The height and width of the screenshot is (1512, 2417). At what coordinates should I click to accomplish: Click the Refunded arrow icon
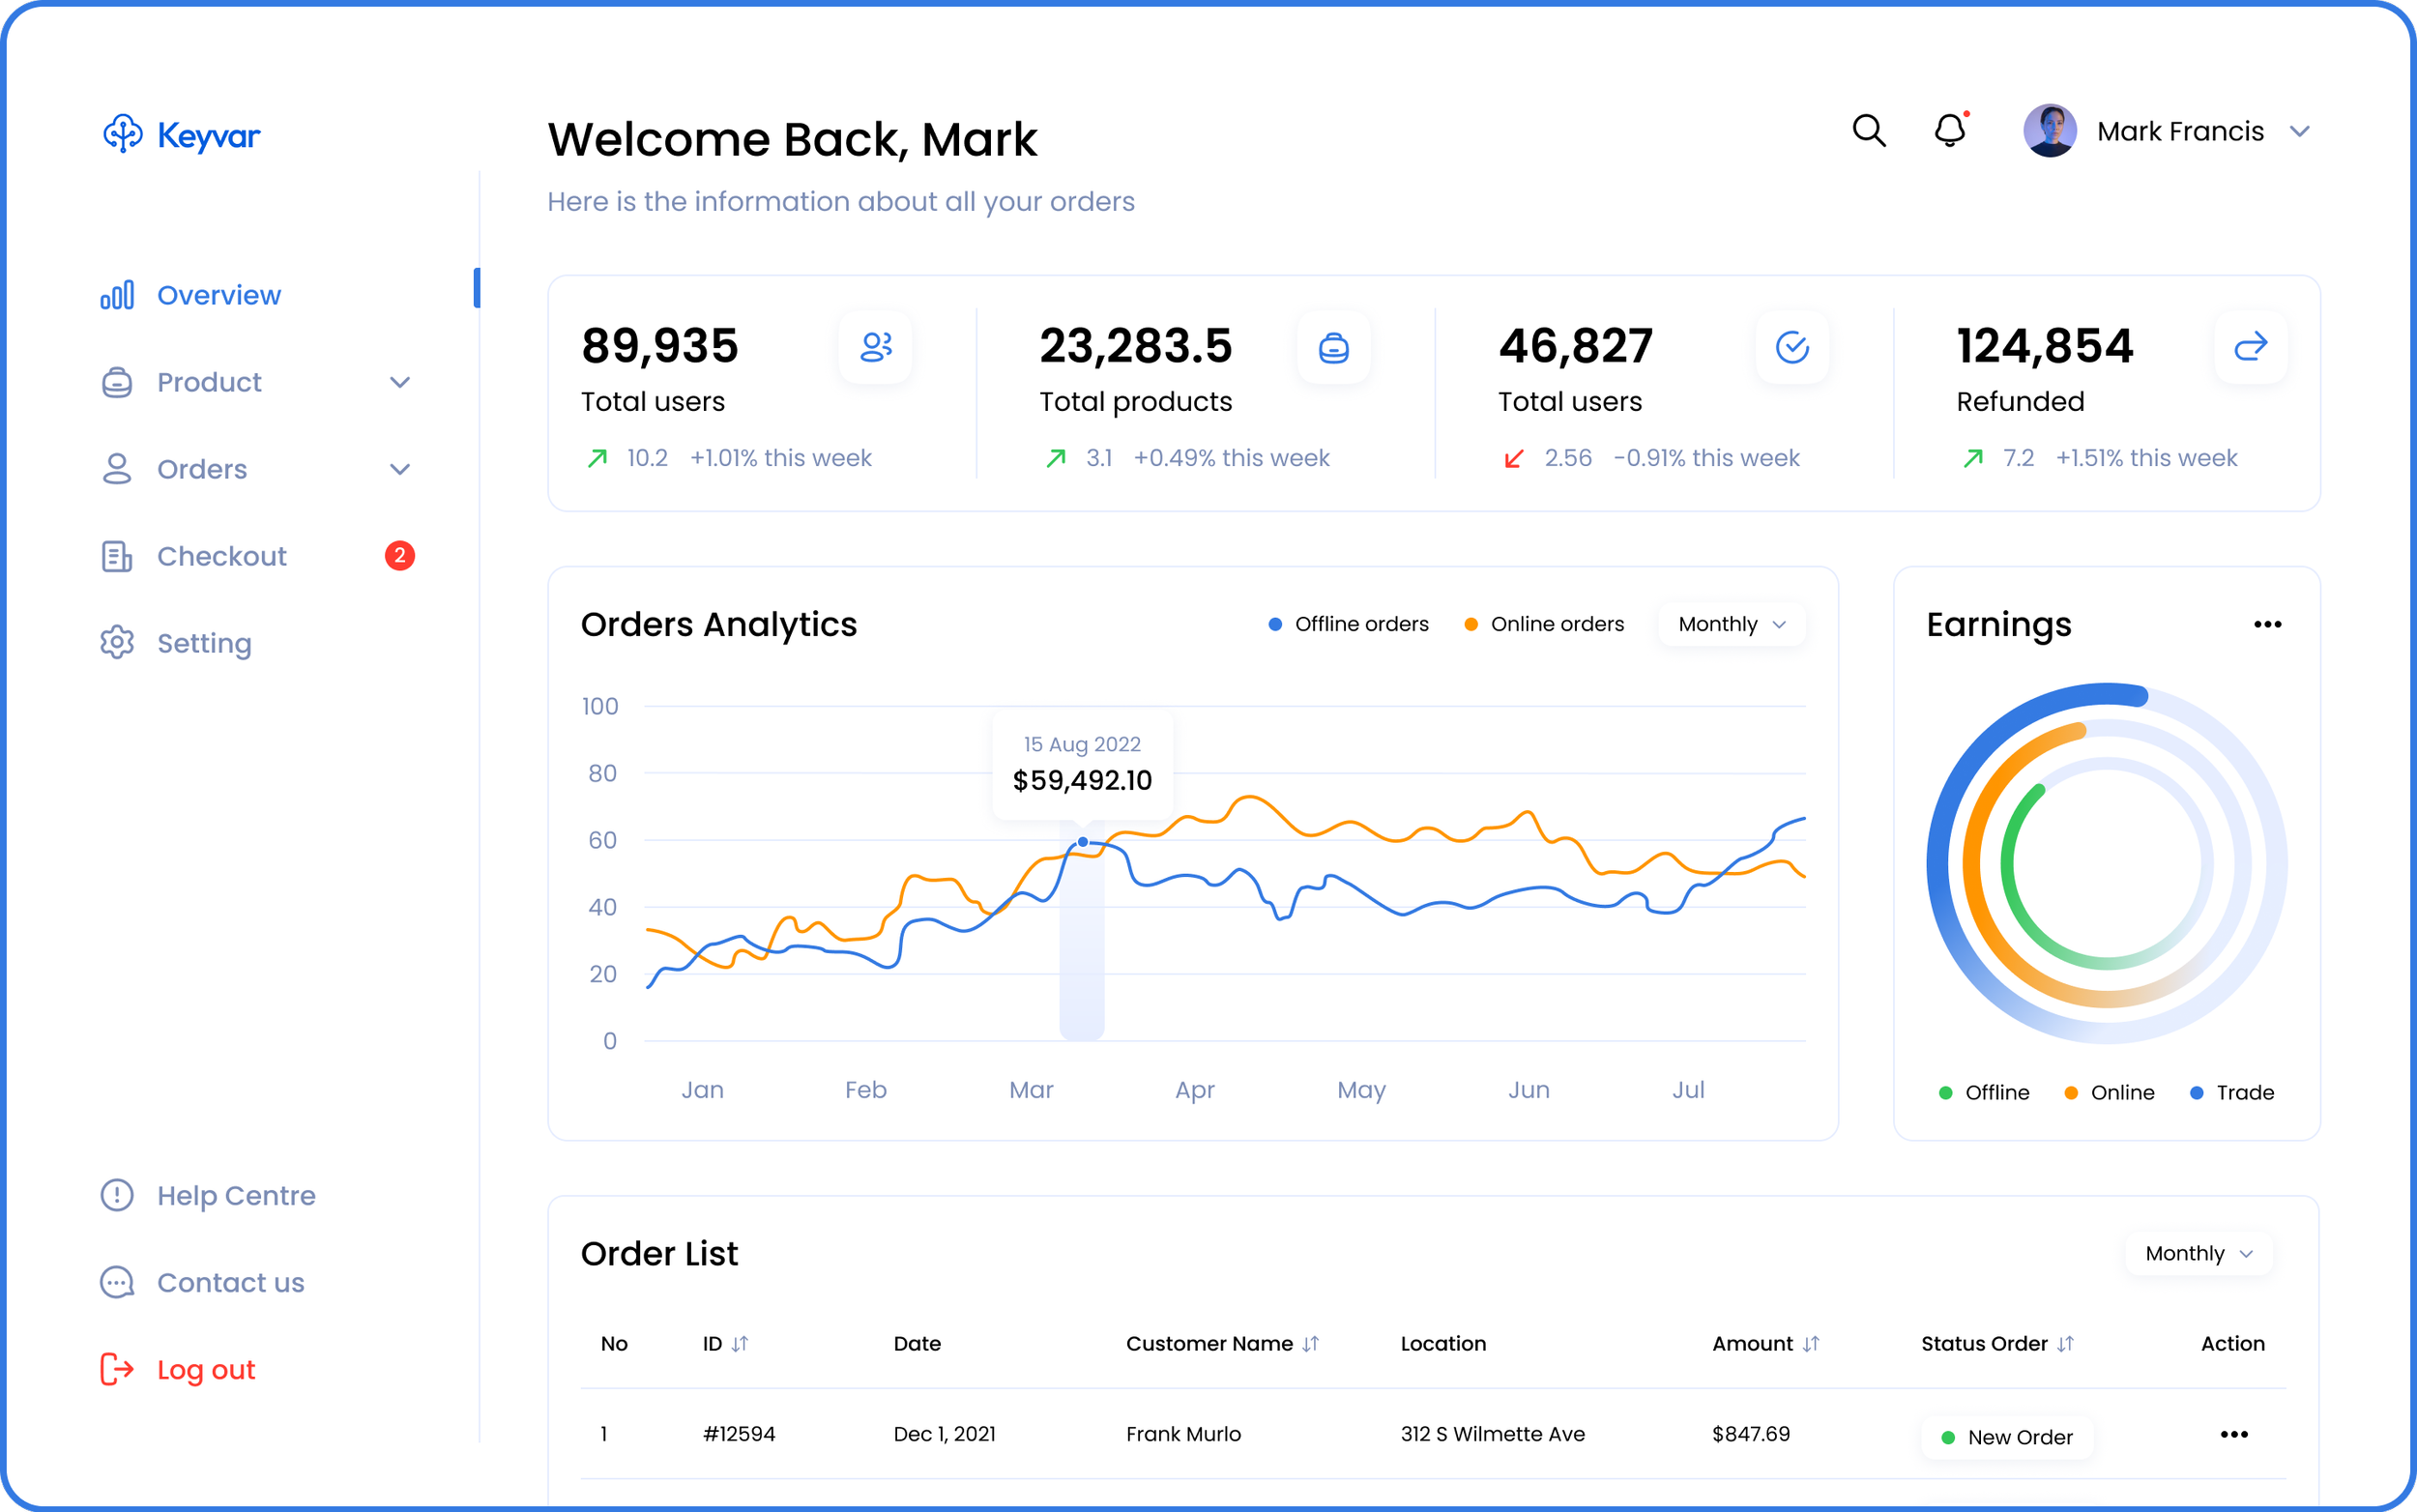(2249, 347)
